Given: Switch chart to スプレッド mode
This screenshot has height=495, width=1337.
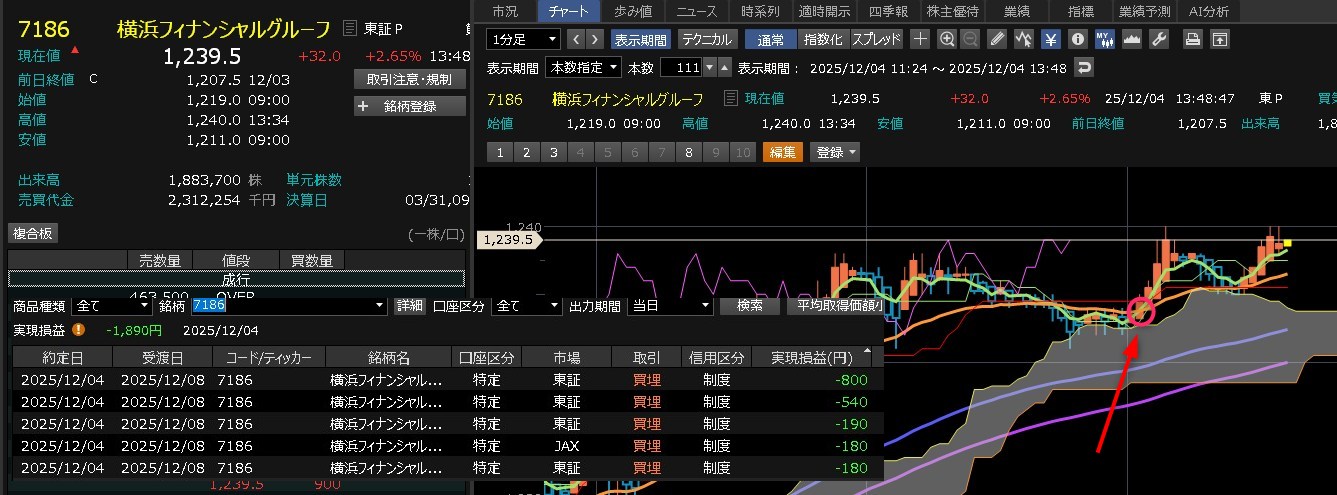Looking at the screenshot, I should pos(877,39).
